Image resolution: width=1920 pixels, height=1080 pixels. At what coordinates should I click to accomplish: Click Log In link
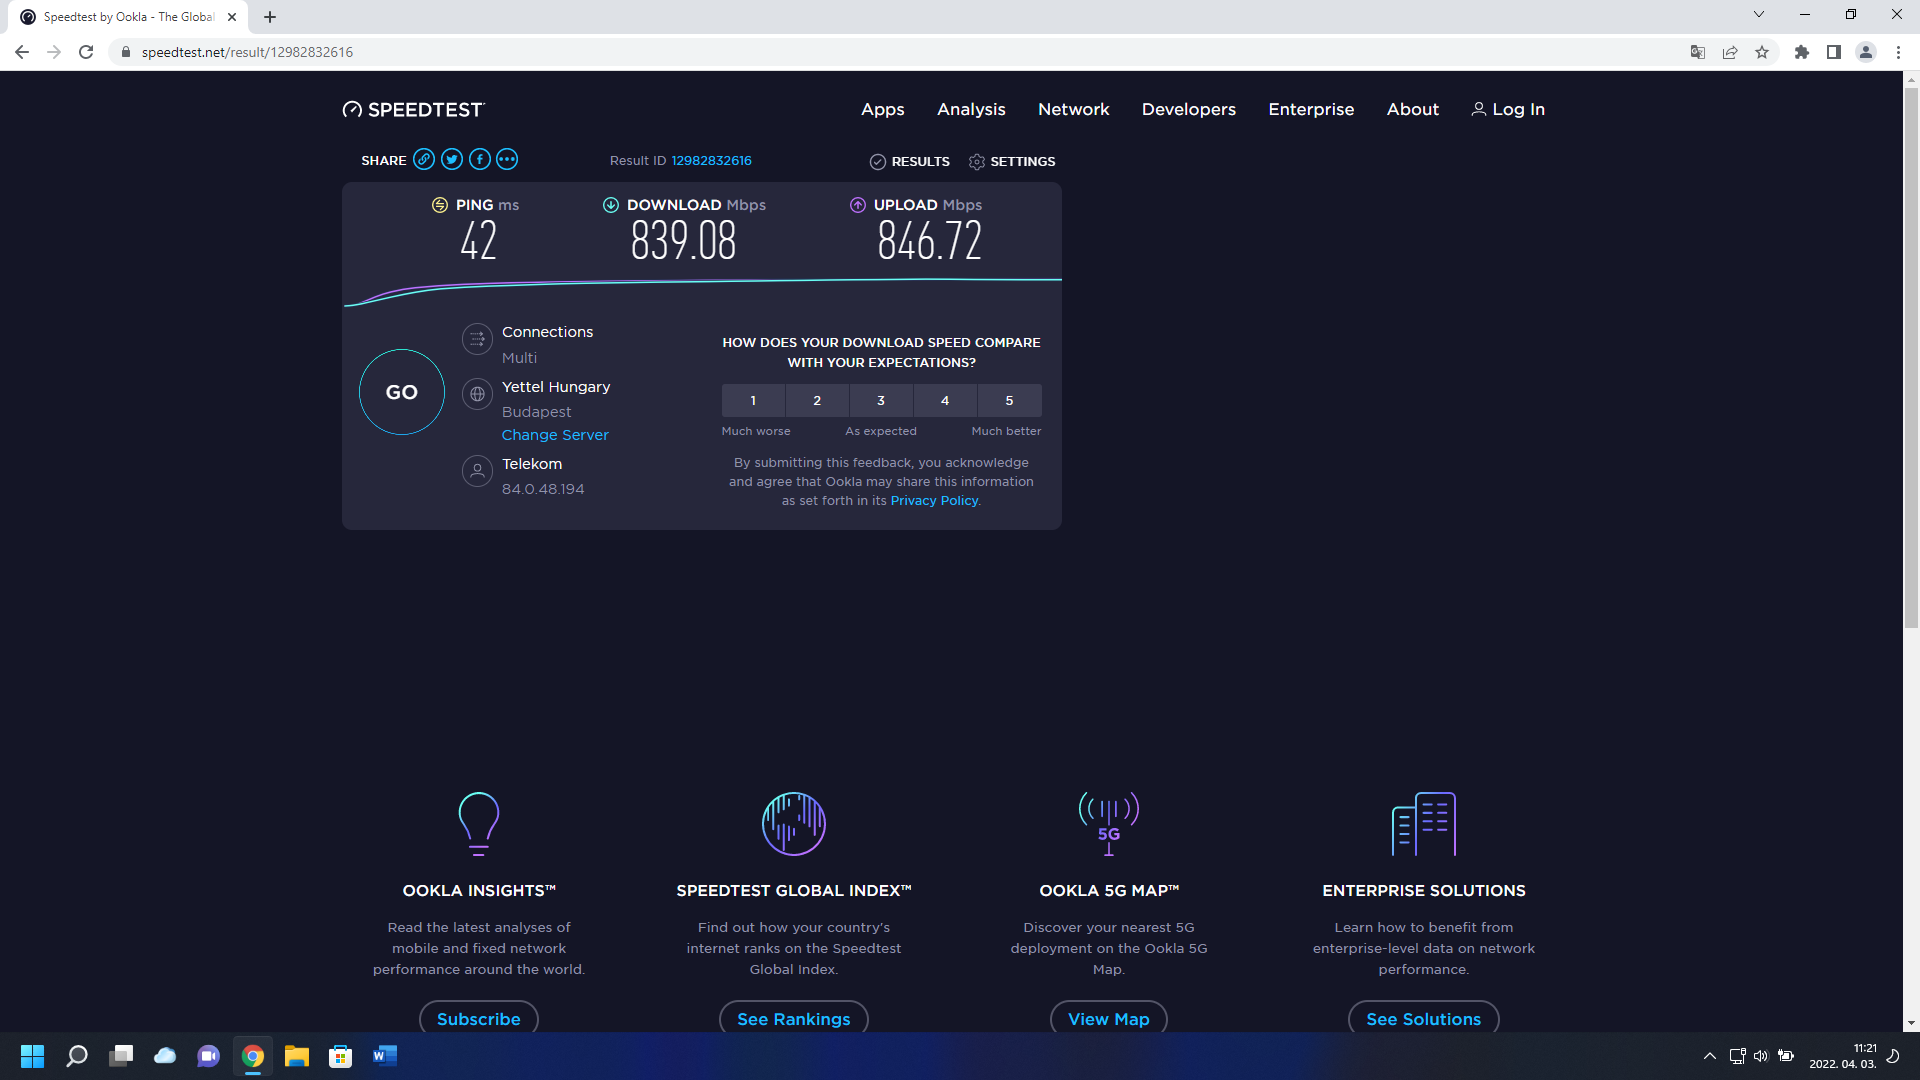[1508, 109]
